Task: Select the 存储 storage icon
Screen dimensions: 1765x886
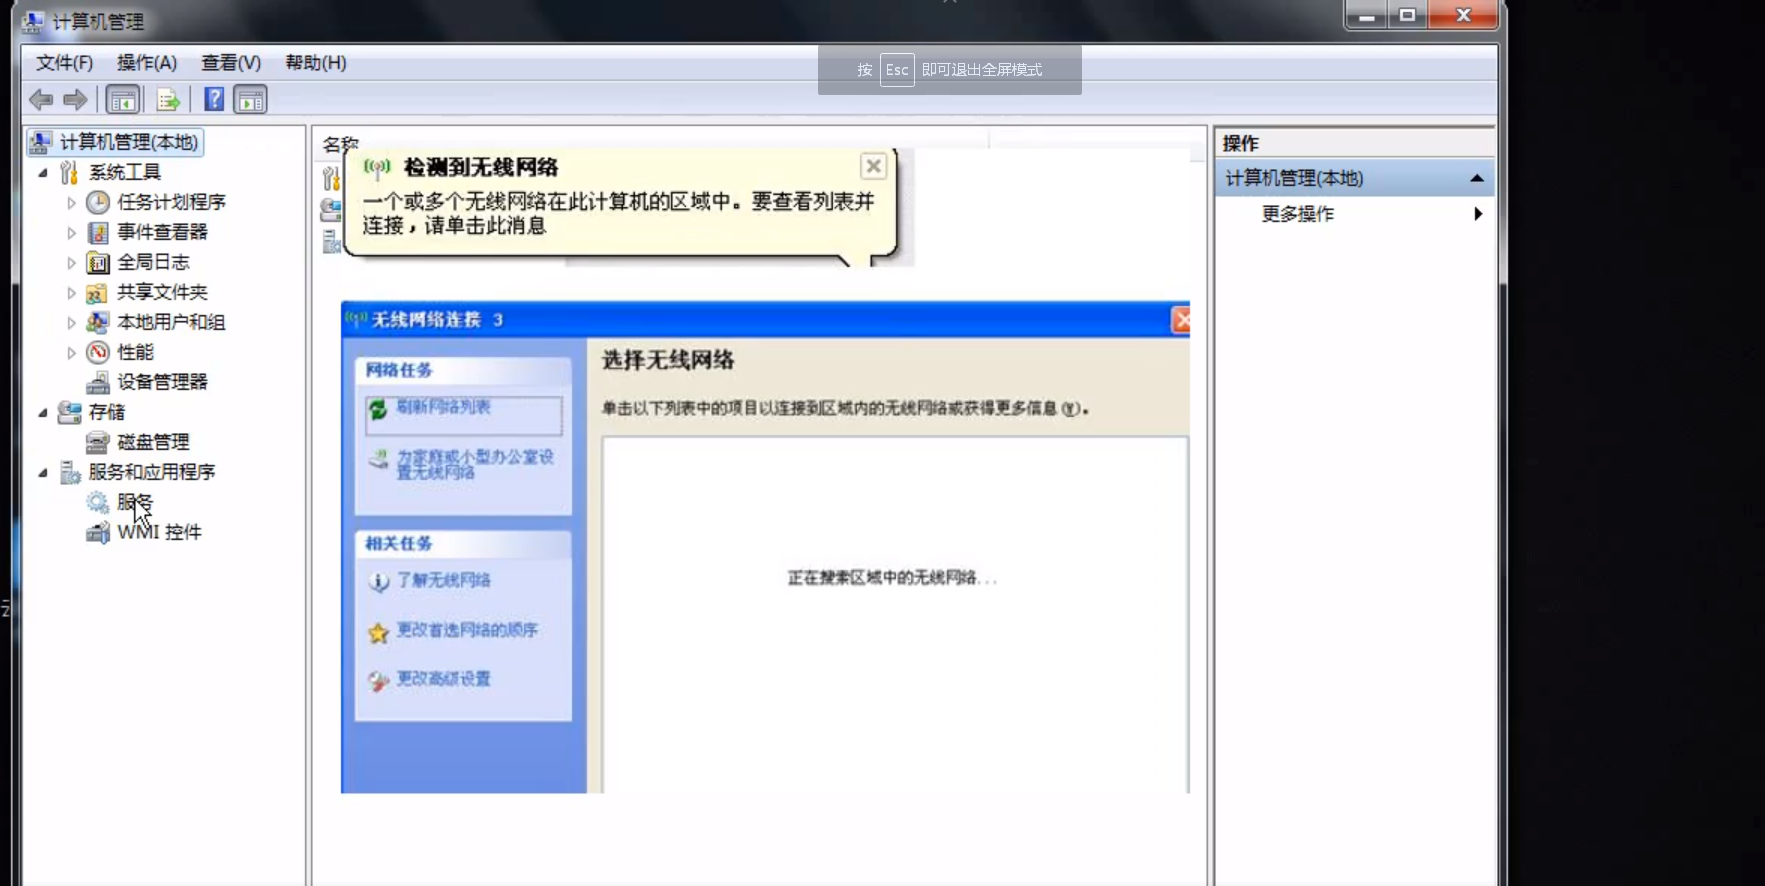Action: (x=69, y=412)
